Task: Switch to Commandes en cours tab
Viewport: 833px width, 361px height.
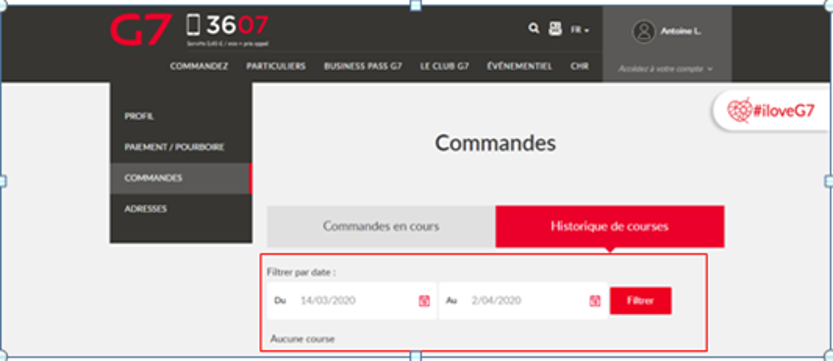Action: point(381,226)
